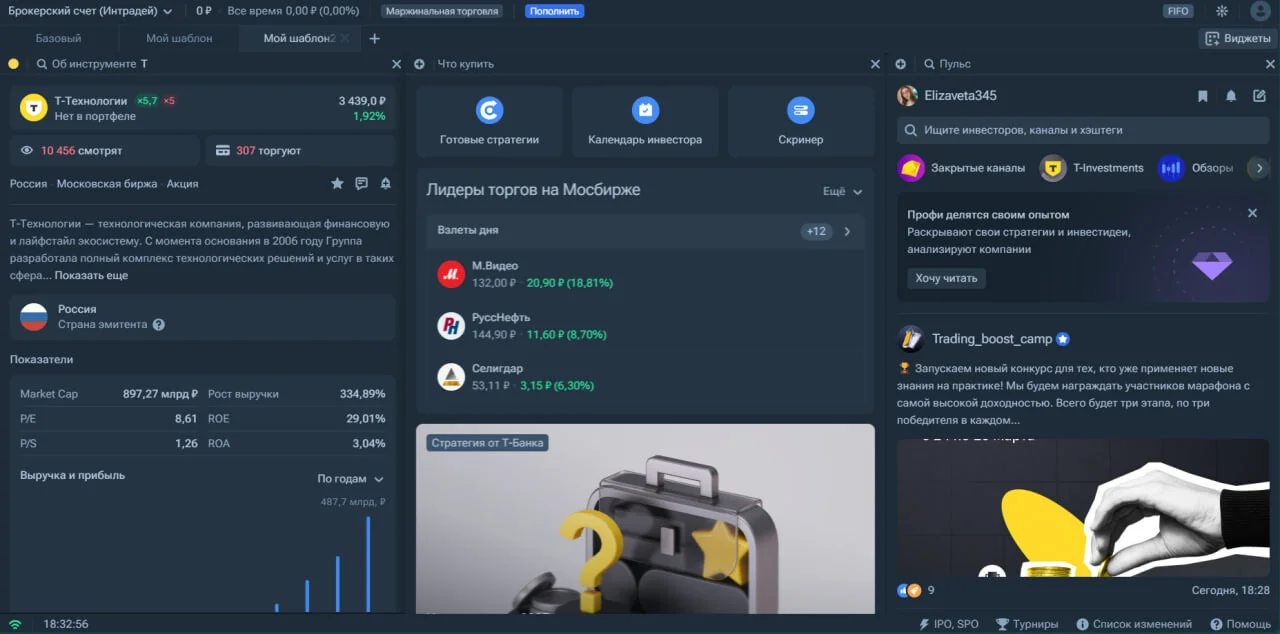Click the Хочу читать button

pos(947,278)
